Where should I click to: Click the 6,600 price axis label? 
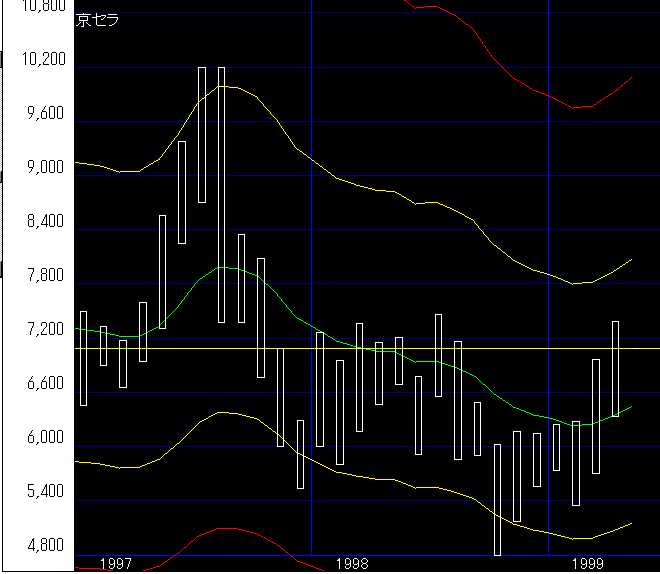coord(42,383)
